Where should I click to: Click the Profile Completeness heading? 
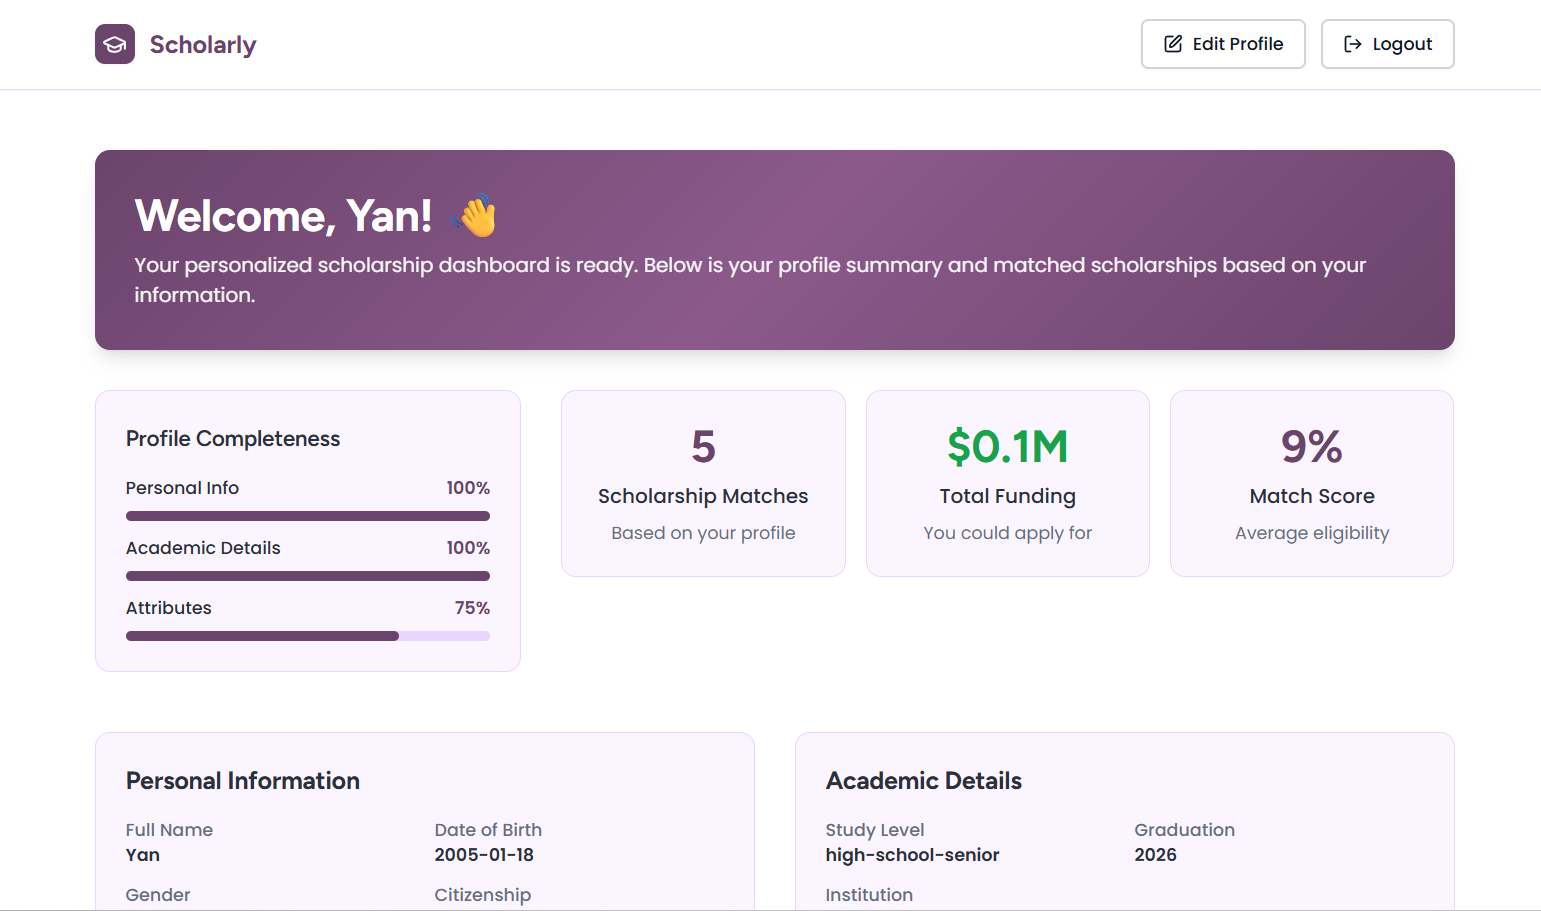(x=233, y=439)
